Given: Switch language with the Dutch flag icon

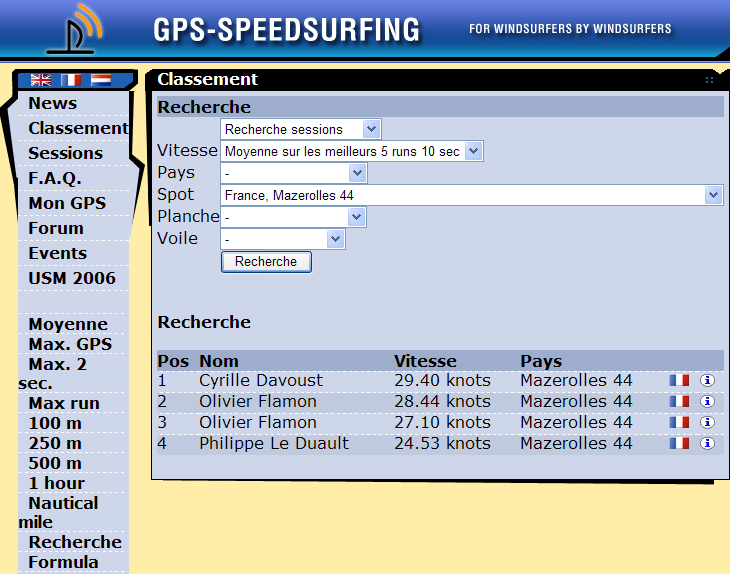Looking at the screenshot, I should pyautogui.click(x=101, y=80).
